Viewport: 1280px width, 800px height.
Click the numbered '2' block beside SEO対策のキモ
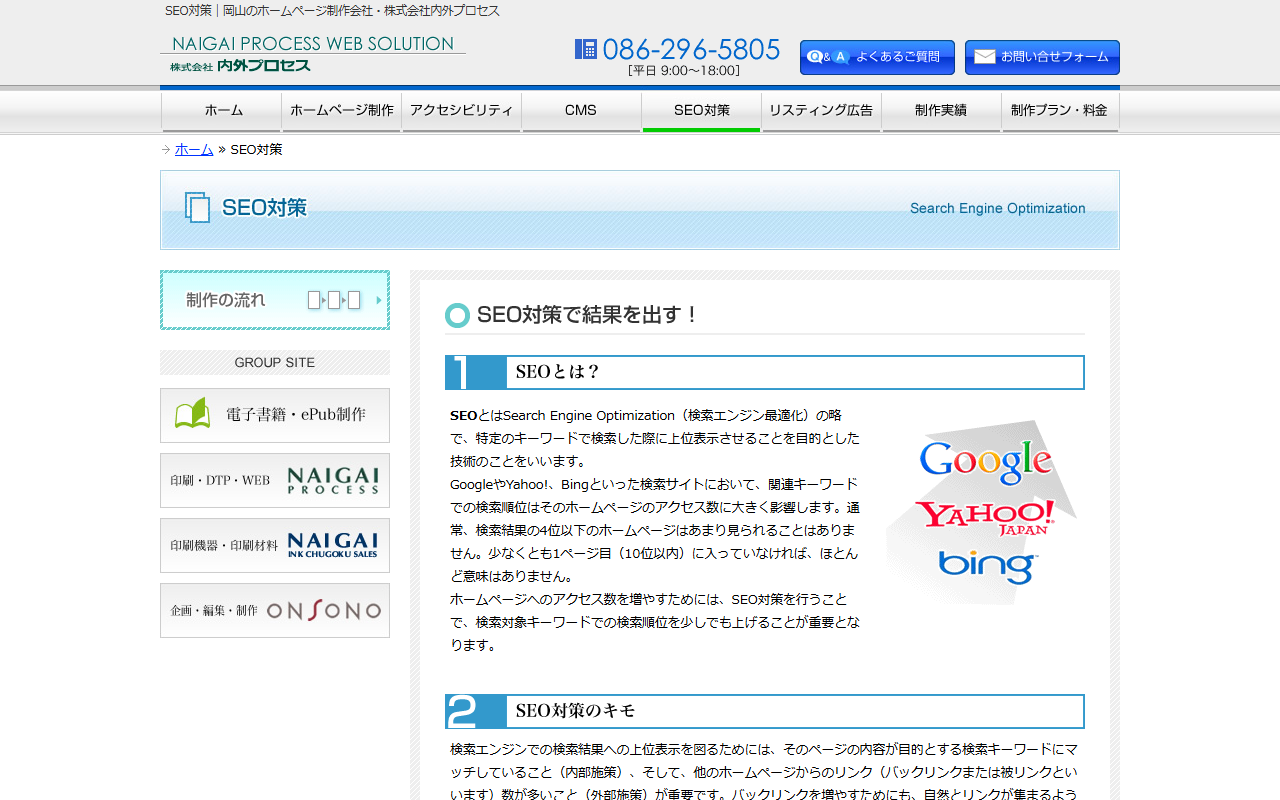pos(475,711)
